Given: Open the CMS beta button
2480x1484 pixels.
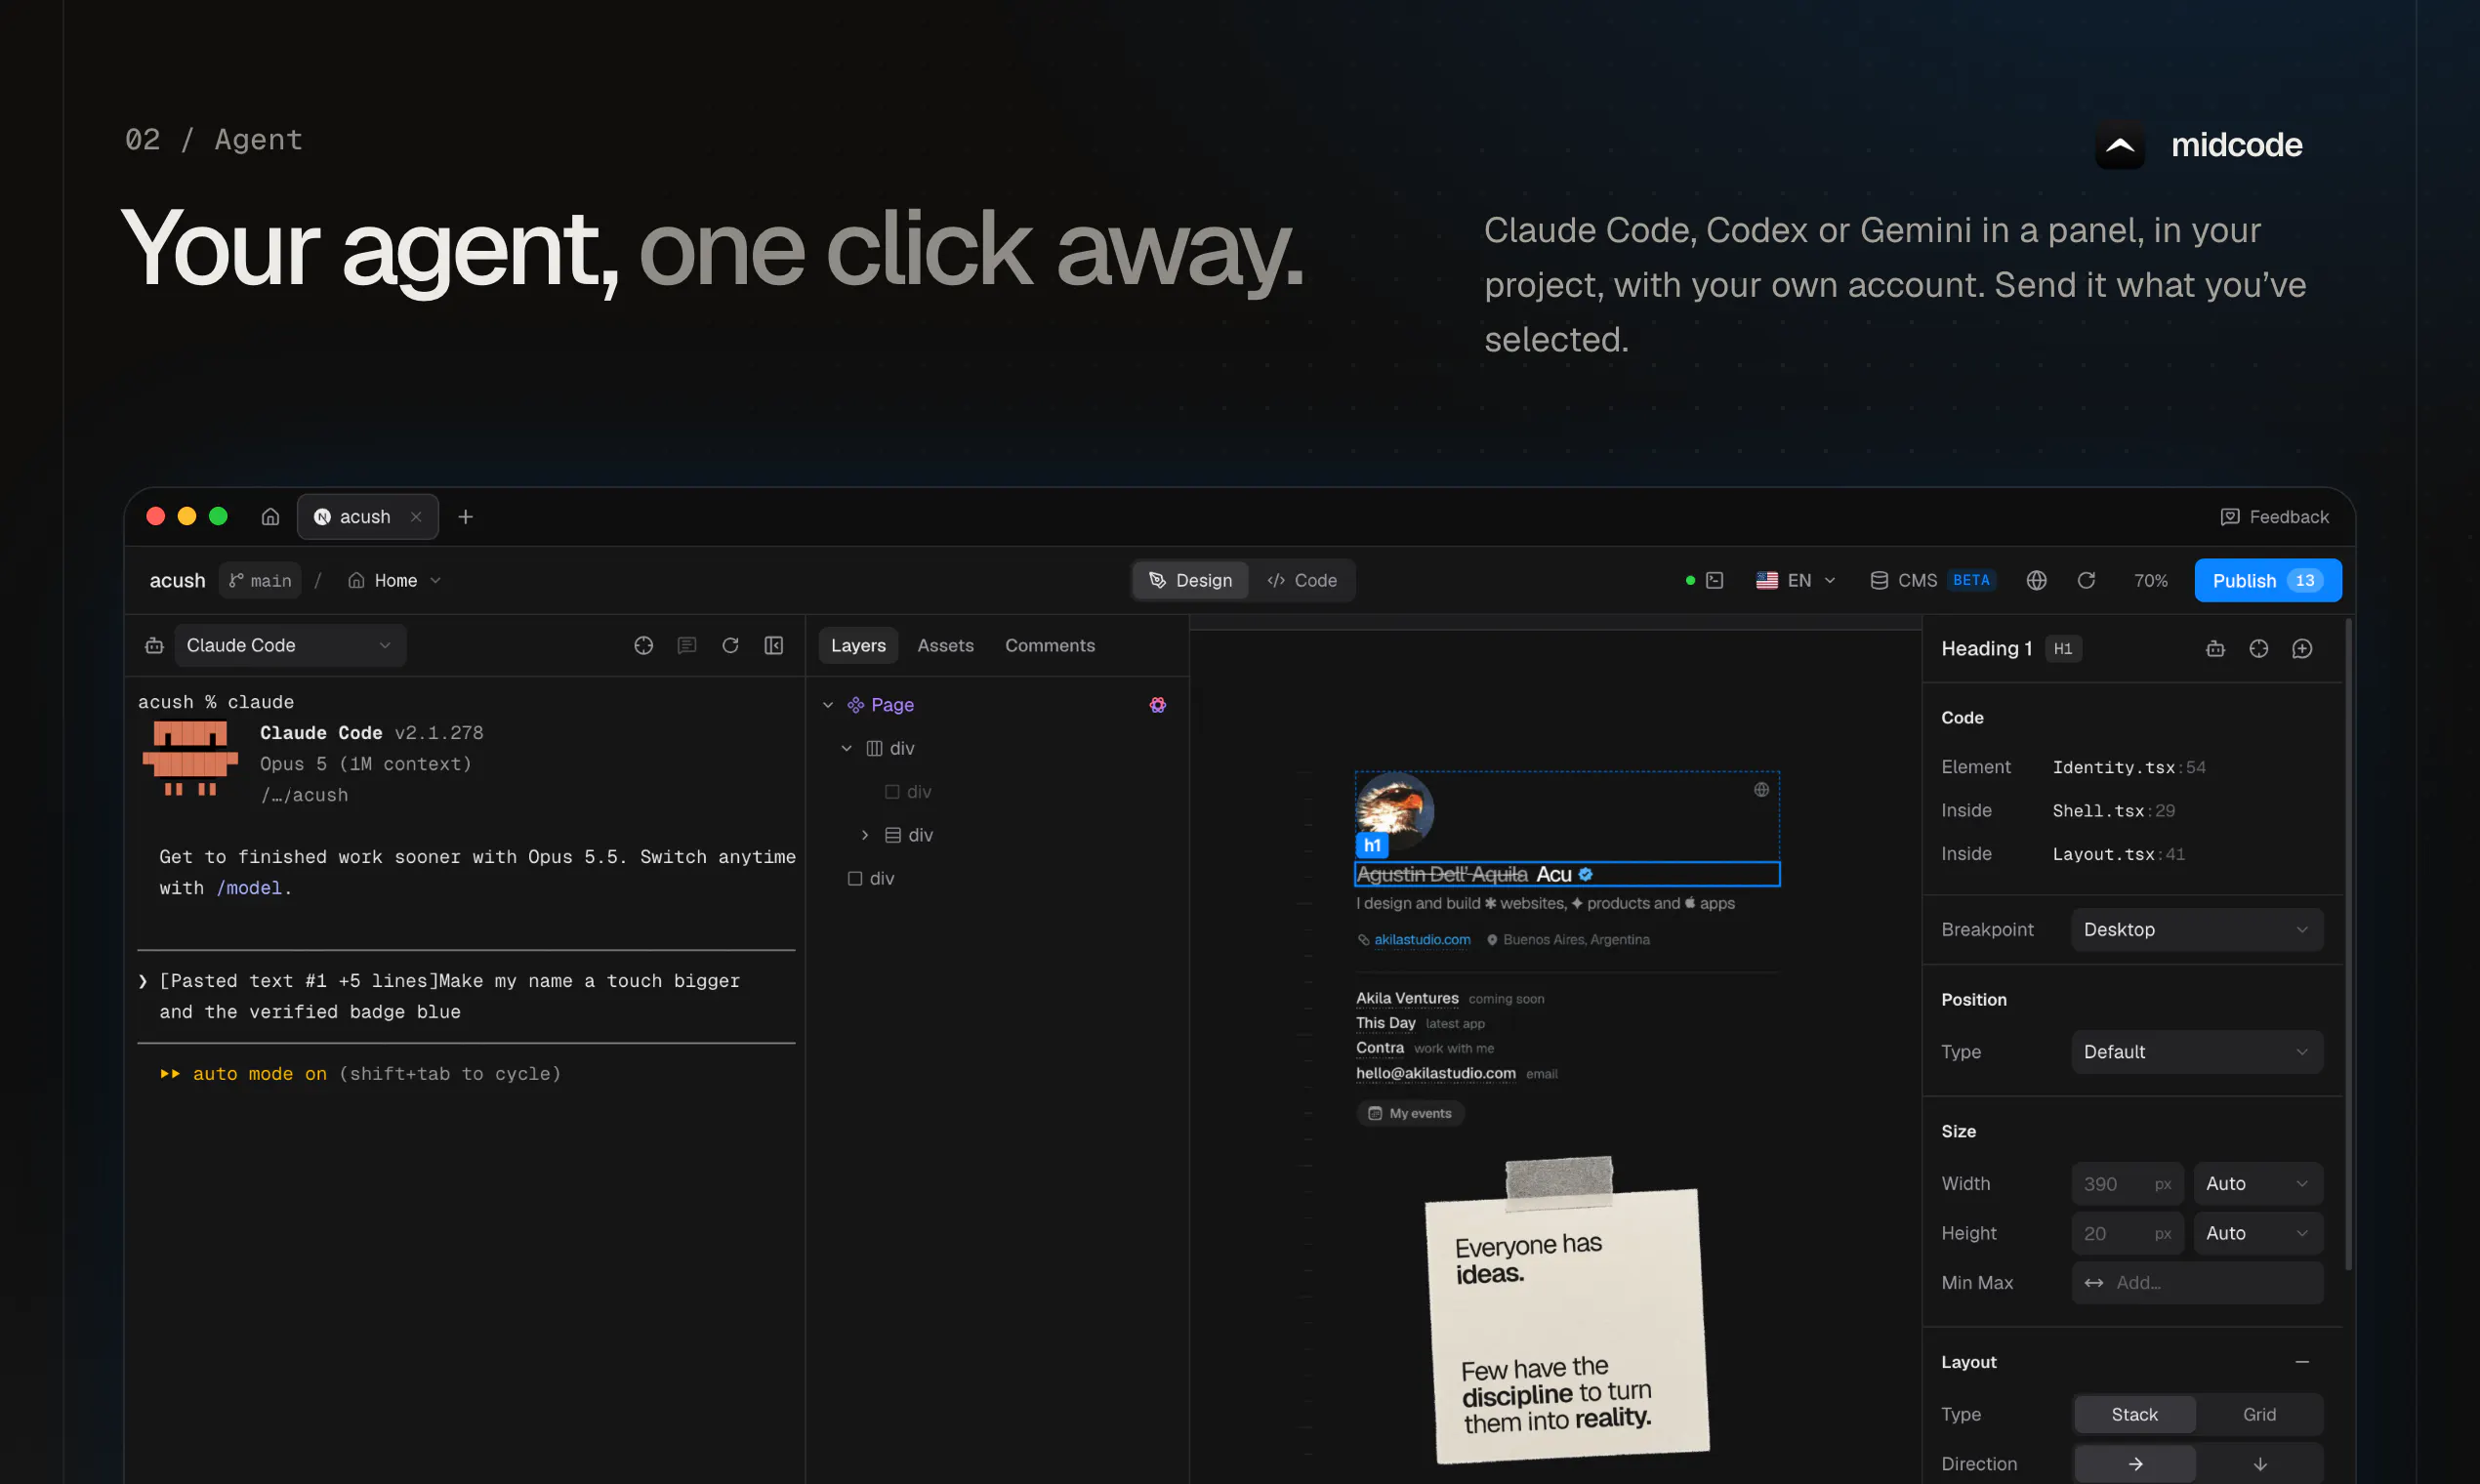Looking at the screenshot, I should point(1932,581).
